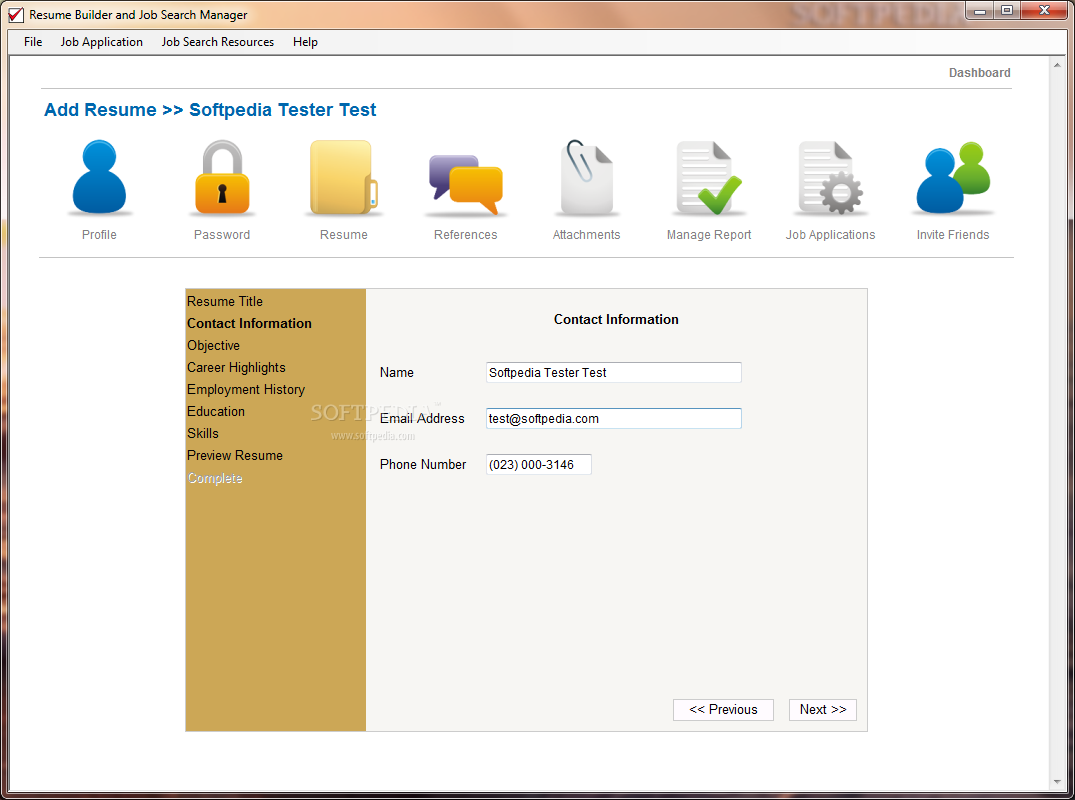Click the Resume label under folder
The height and width of the screenshot is (800, 1075).
(343, 234)
